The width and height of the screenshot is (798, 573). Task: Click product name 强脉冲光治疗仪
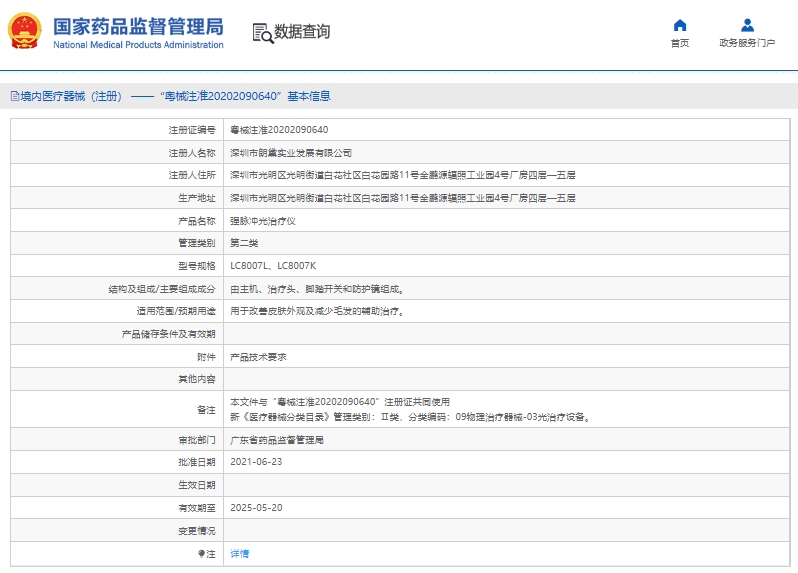pos(263,221)
